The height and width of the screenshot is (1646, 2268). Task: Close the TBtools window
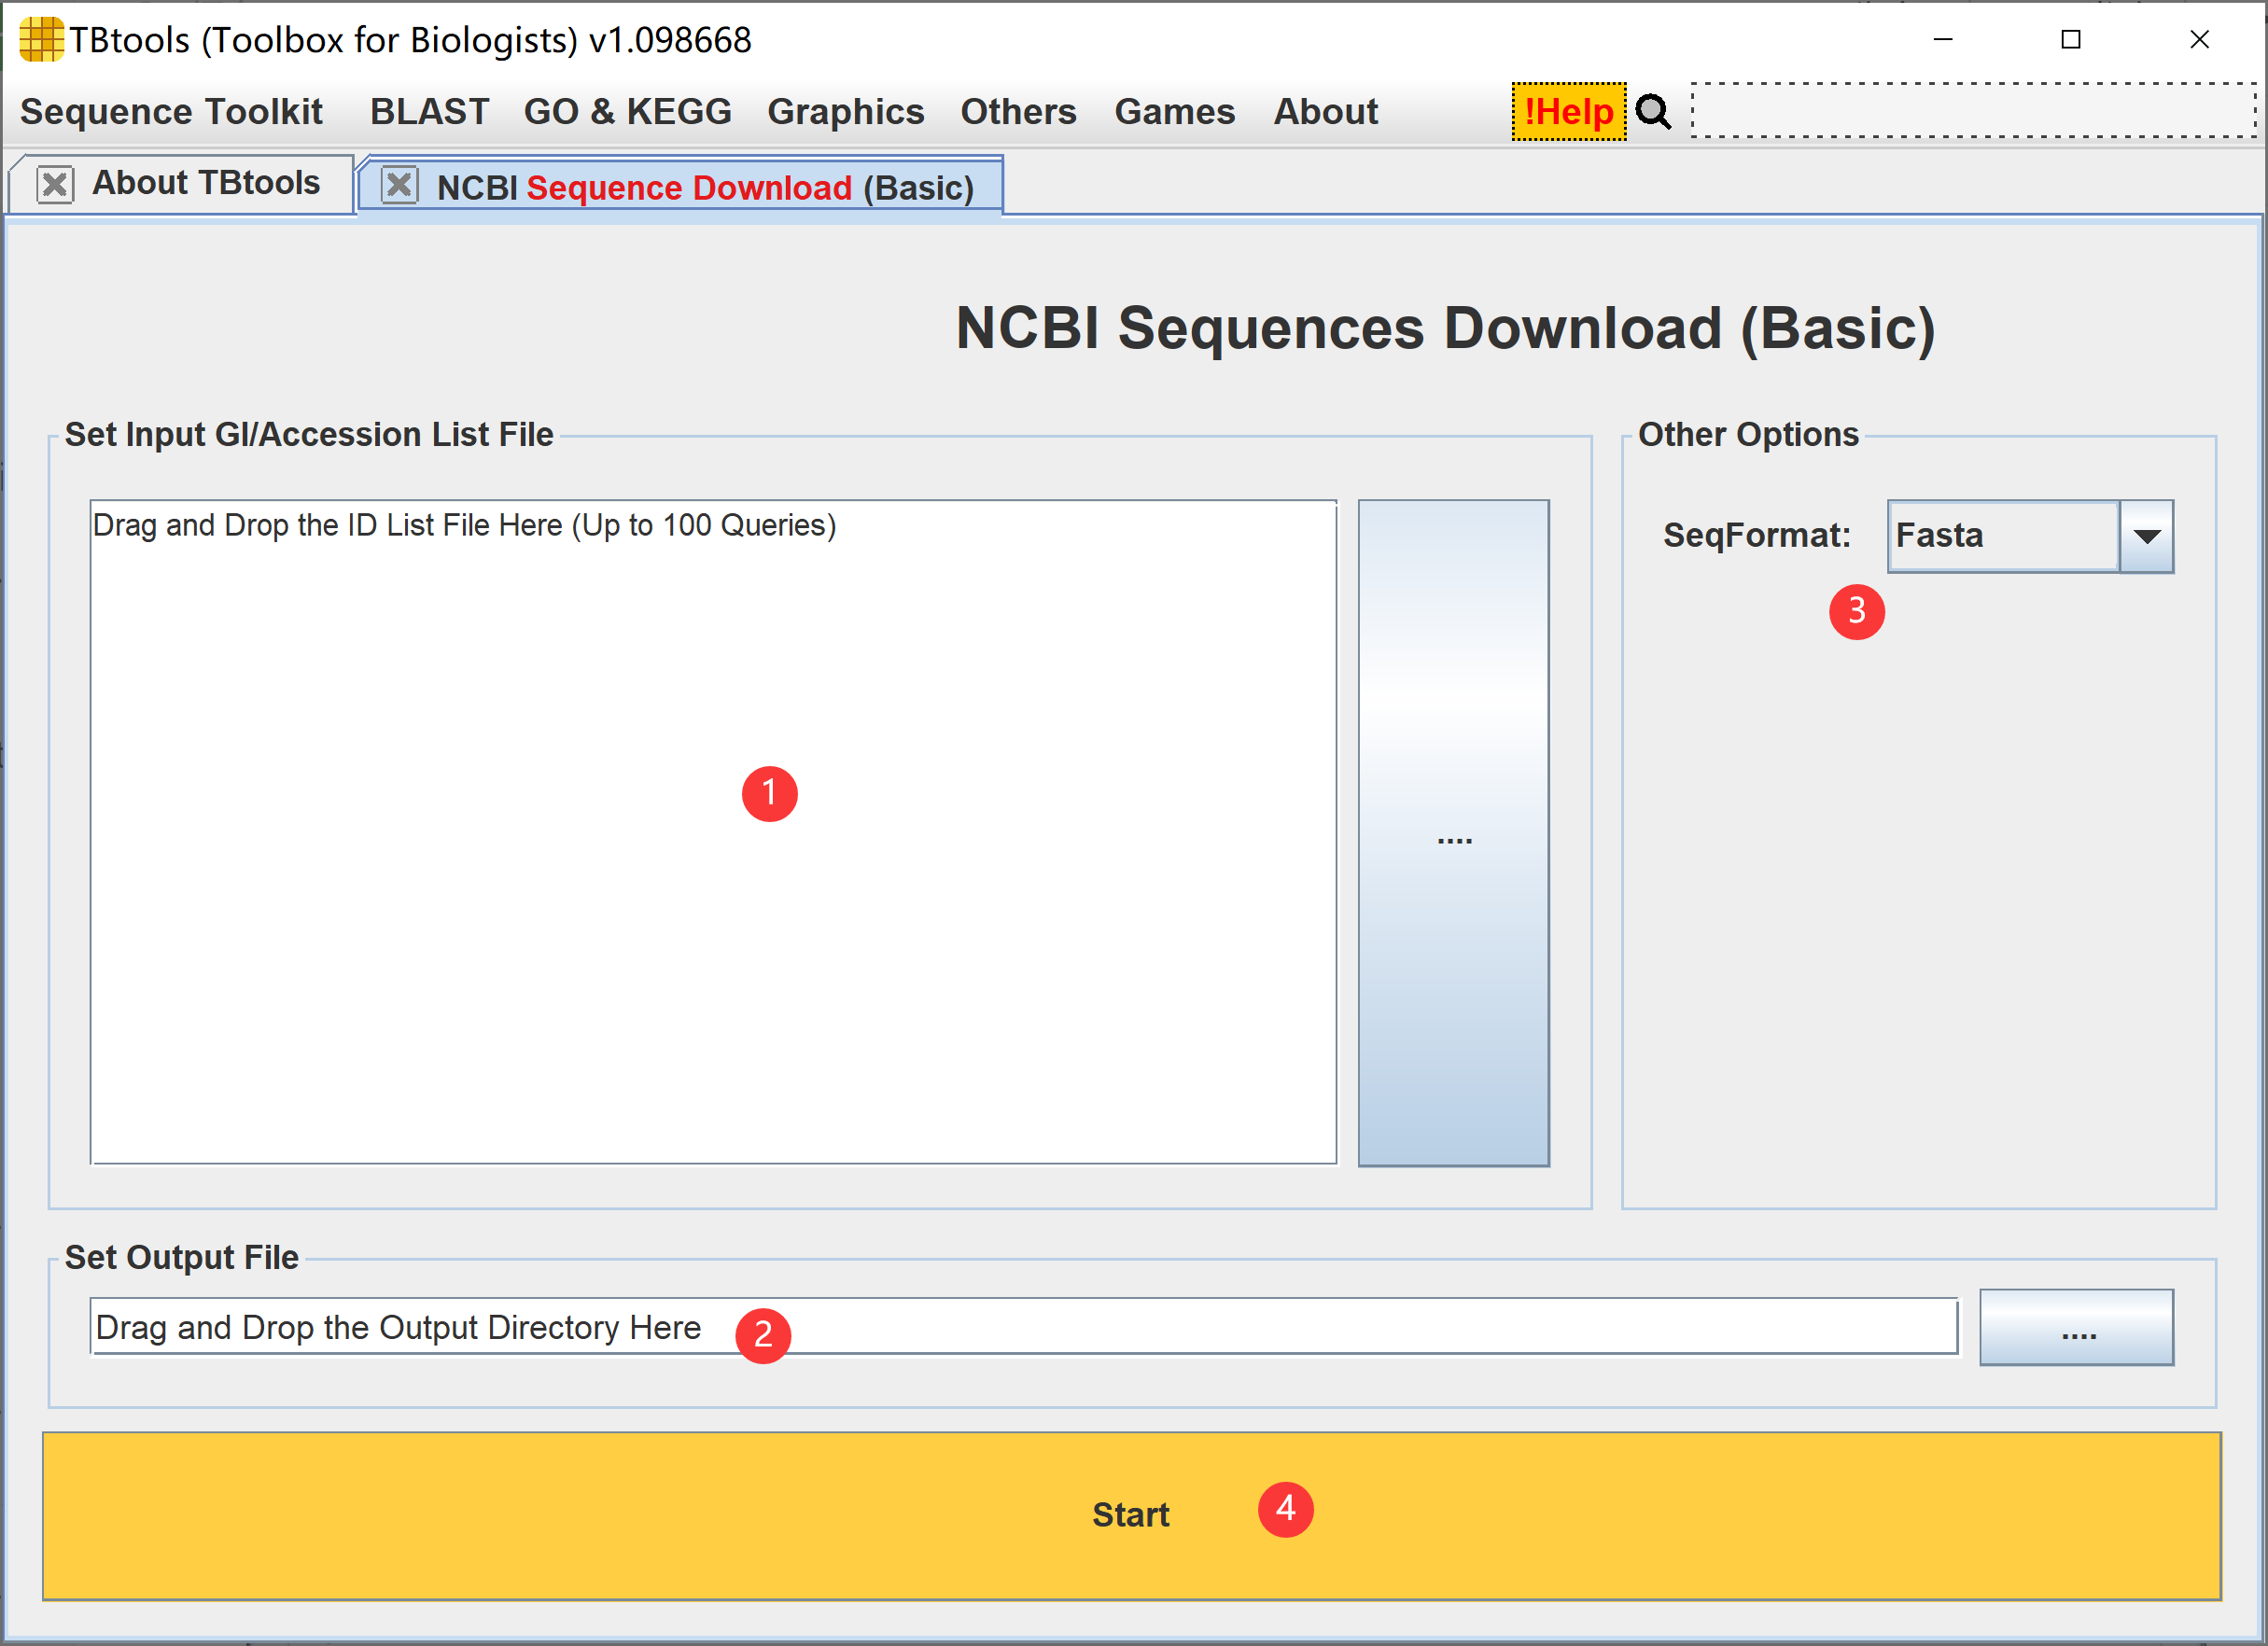click(2199, 39)
